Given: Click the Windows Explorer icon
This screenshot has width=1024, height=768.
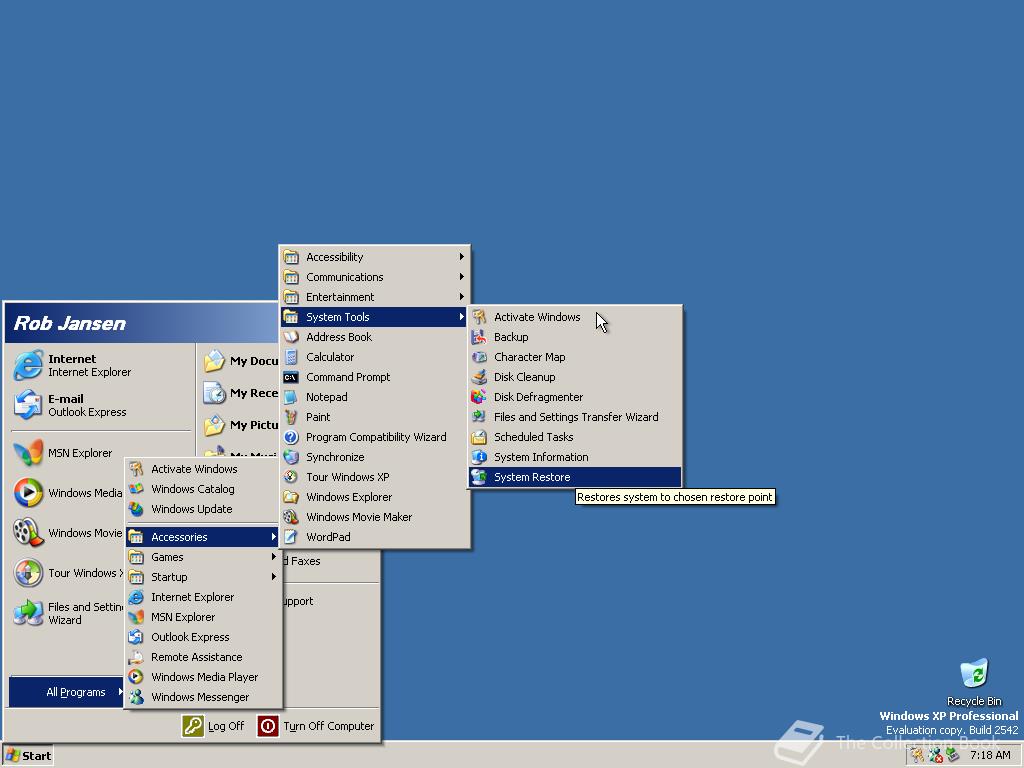Looking at the screenshot, I should 291,497.
